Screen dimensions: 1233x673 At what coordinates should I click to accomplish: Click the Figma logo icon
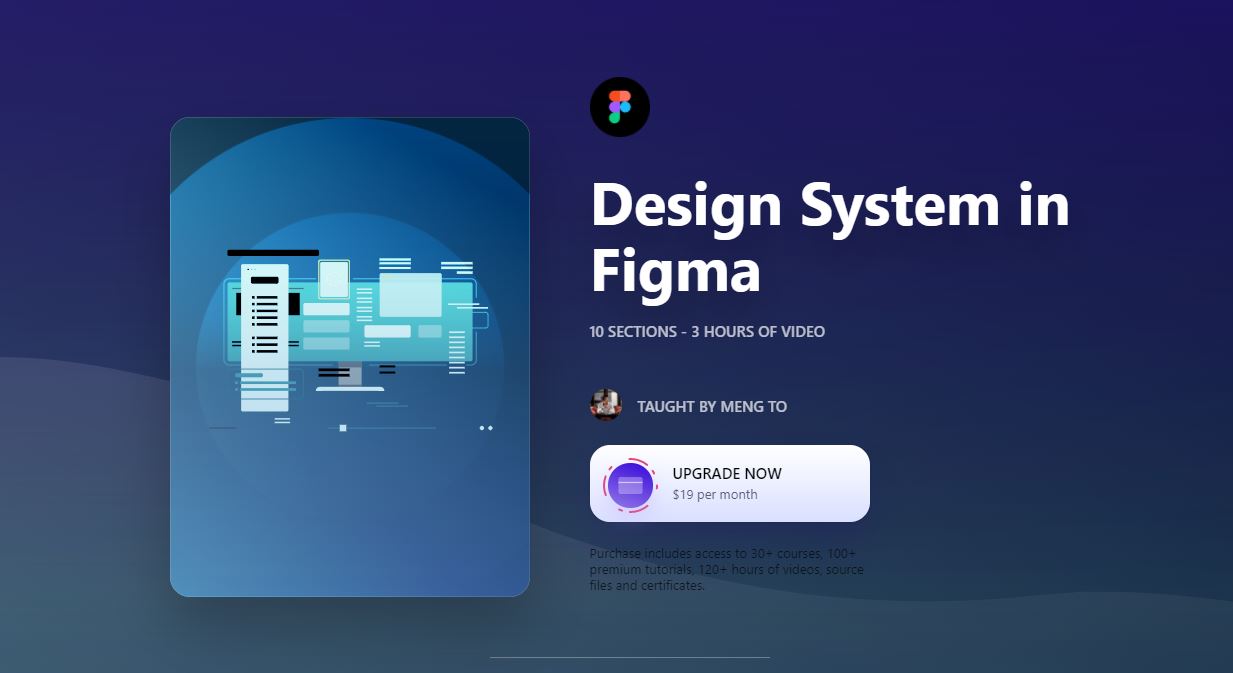[620, 107]
